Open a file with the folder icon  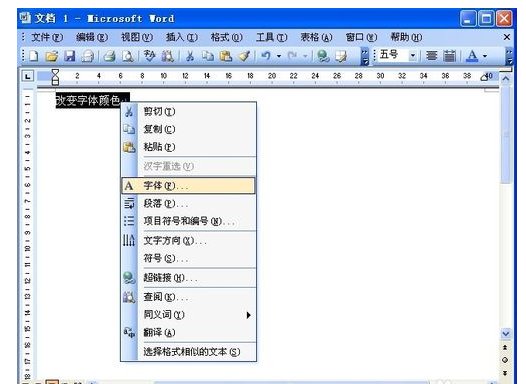coord(52,56)
